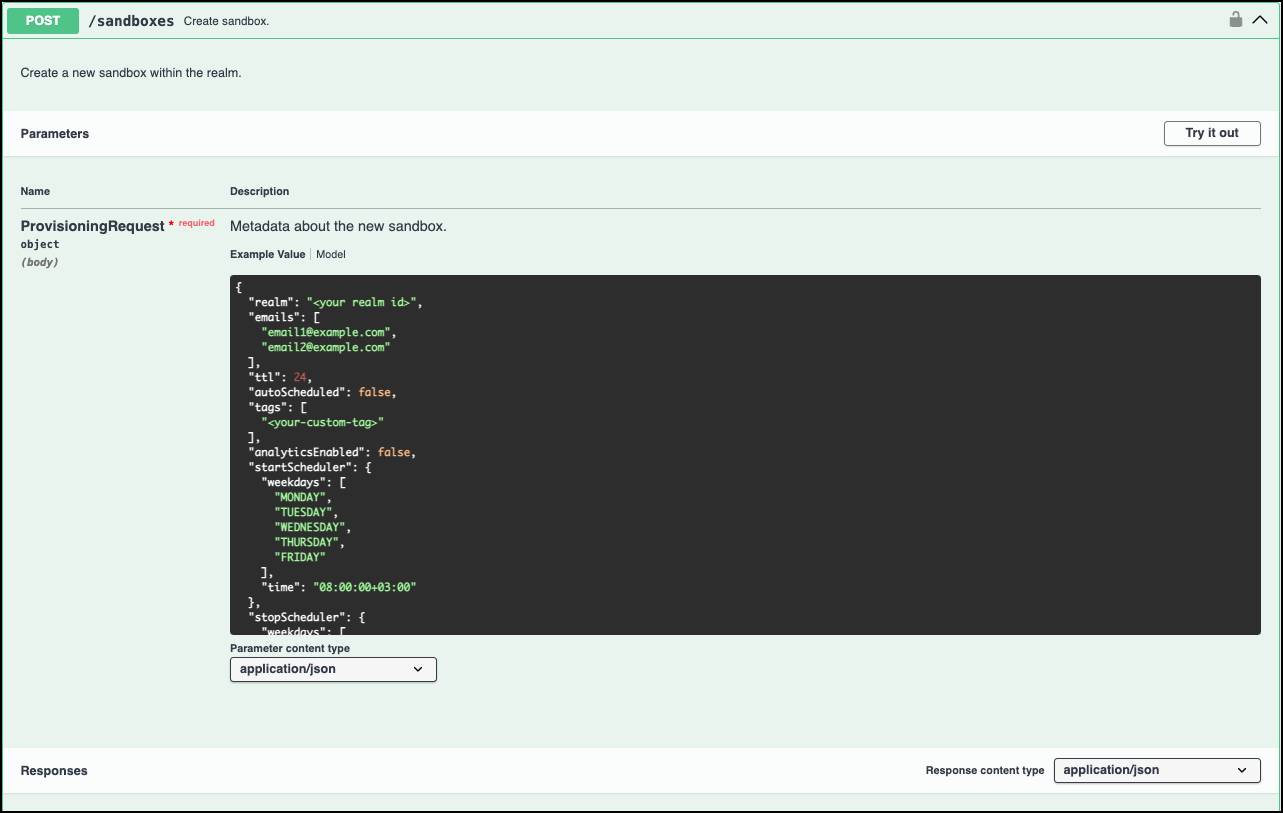
Task: Click the Responses section heading
Action: (x=54, y=771)
